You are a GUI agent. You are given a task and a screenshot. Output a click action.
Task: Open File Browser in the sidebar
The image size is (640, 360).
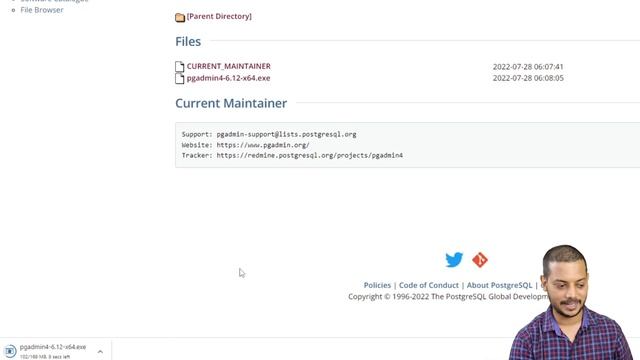click(x=42, y=10)
